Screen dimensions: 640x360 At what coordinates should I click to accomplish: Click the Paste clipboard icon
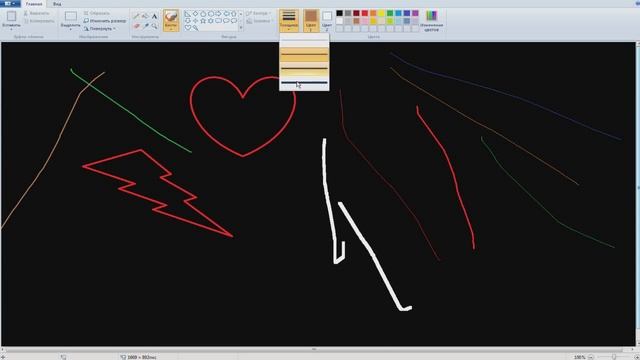pos(11,16)
